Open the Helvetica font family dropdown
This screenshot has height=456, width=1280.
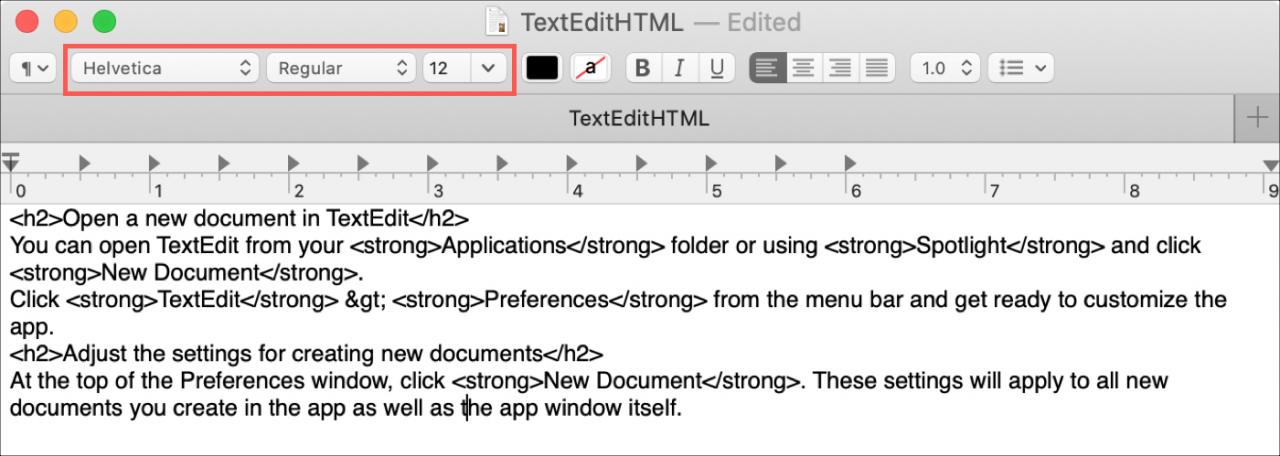click(166, 68)
